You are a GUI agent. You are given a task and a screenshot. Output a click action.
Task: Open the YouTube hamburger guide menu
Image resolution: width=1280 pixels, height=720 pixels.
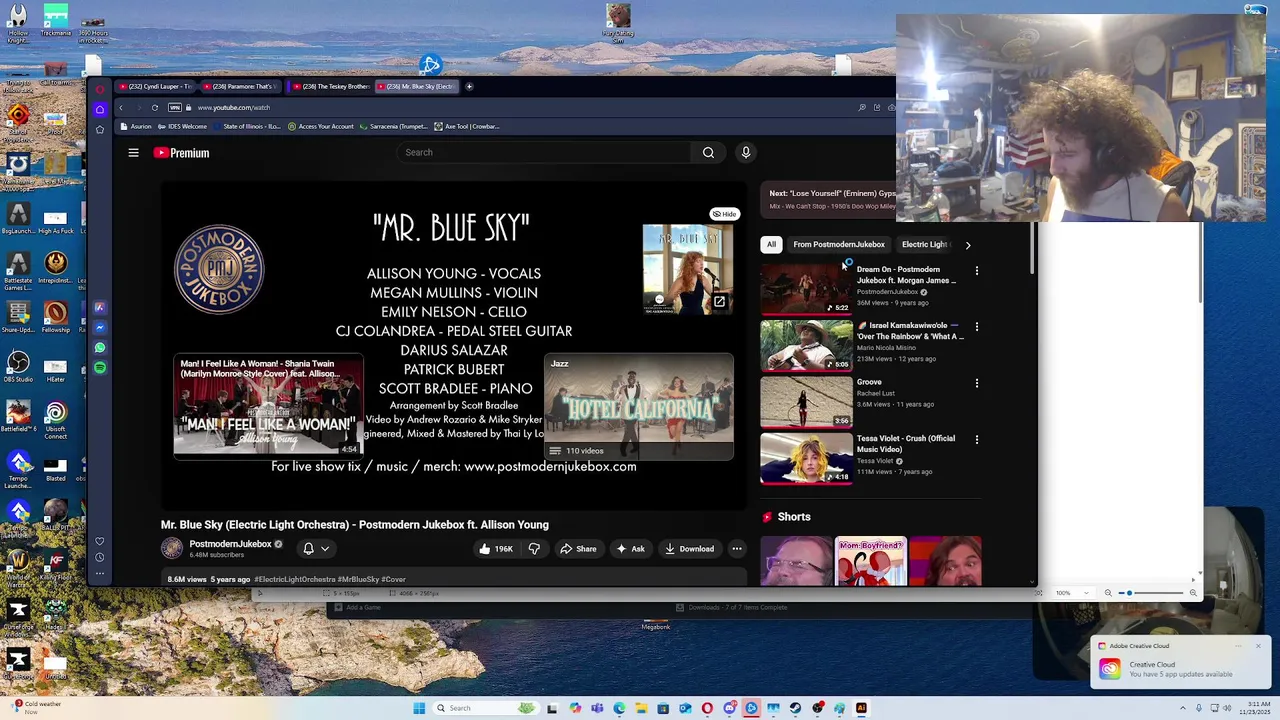point(133,153)
